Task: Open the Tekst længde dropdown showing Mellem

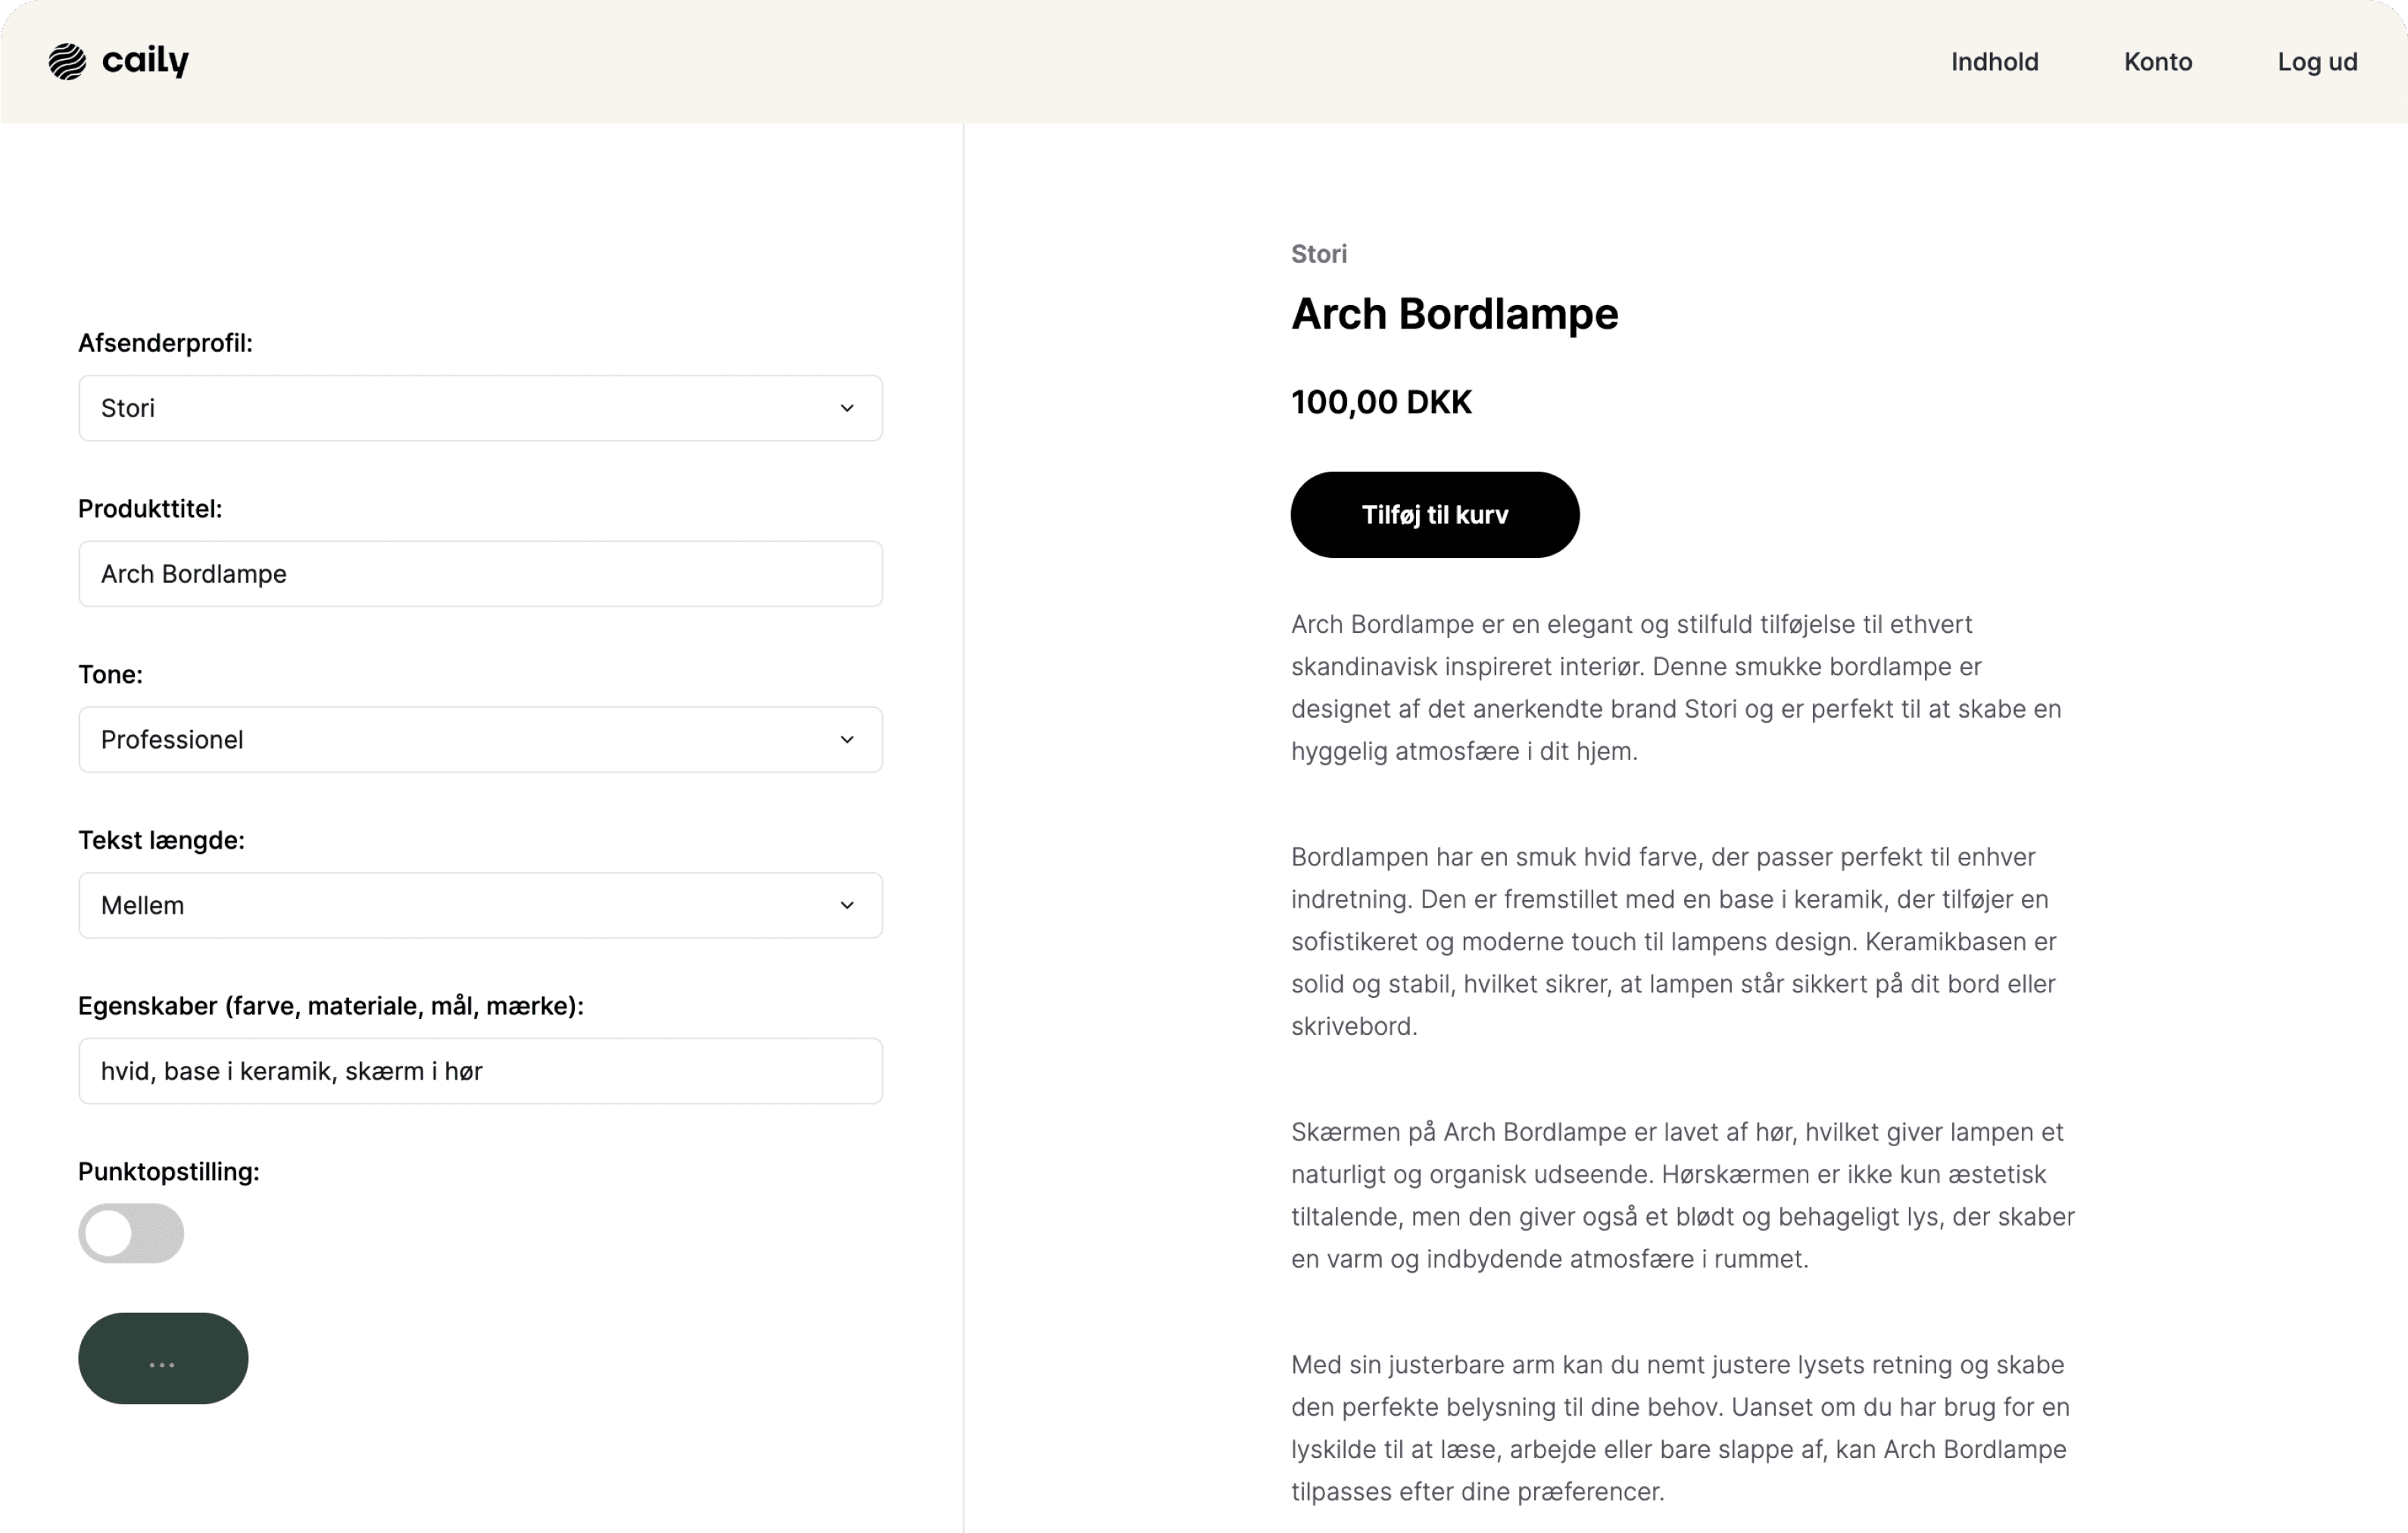Action: 480,906
